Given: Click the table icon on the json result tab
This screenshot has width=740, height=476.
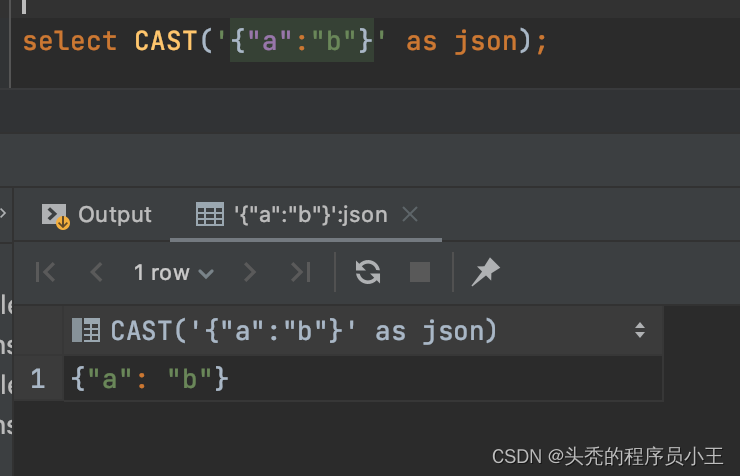Looking at the screenshot, I should click(x=209, y=215).
